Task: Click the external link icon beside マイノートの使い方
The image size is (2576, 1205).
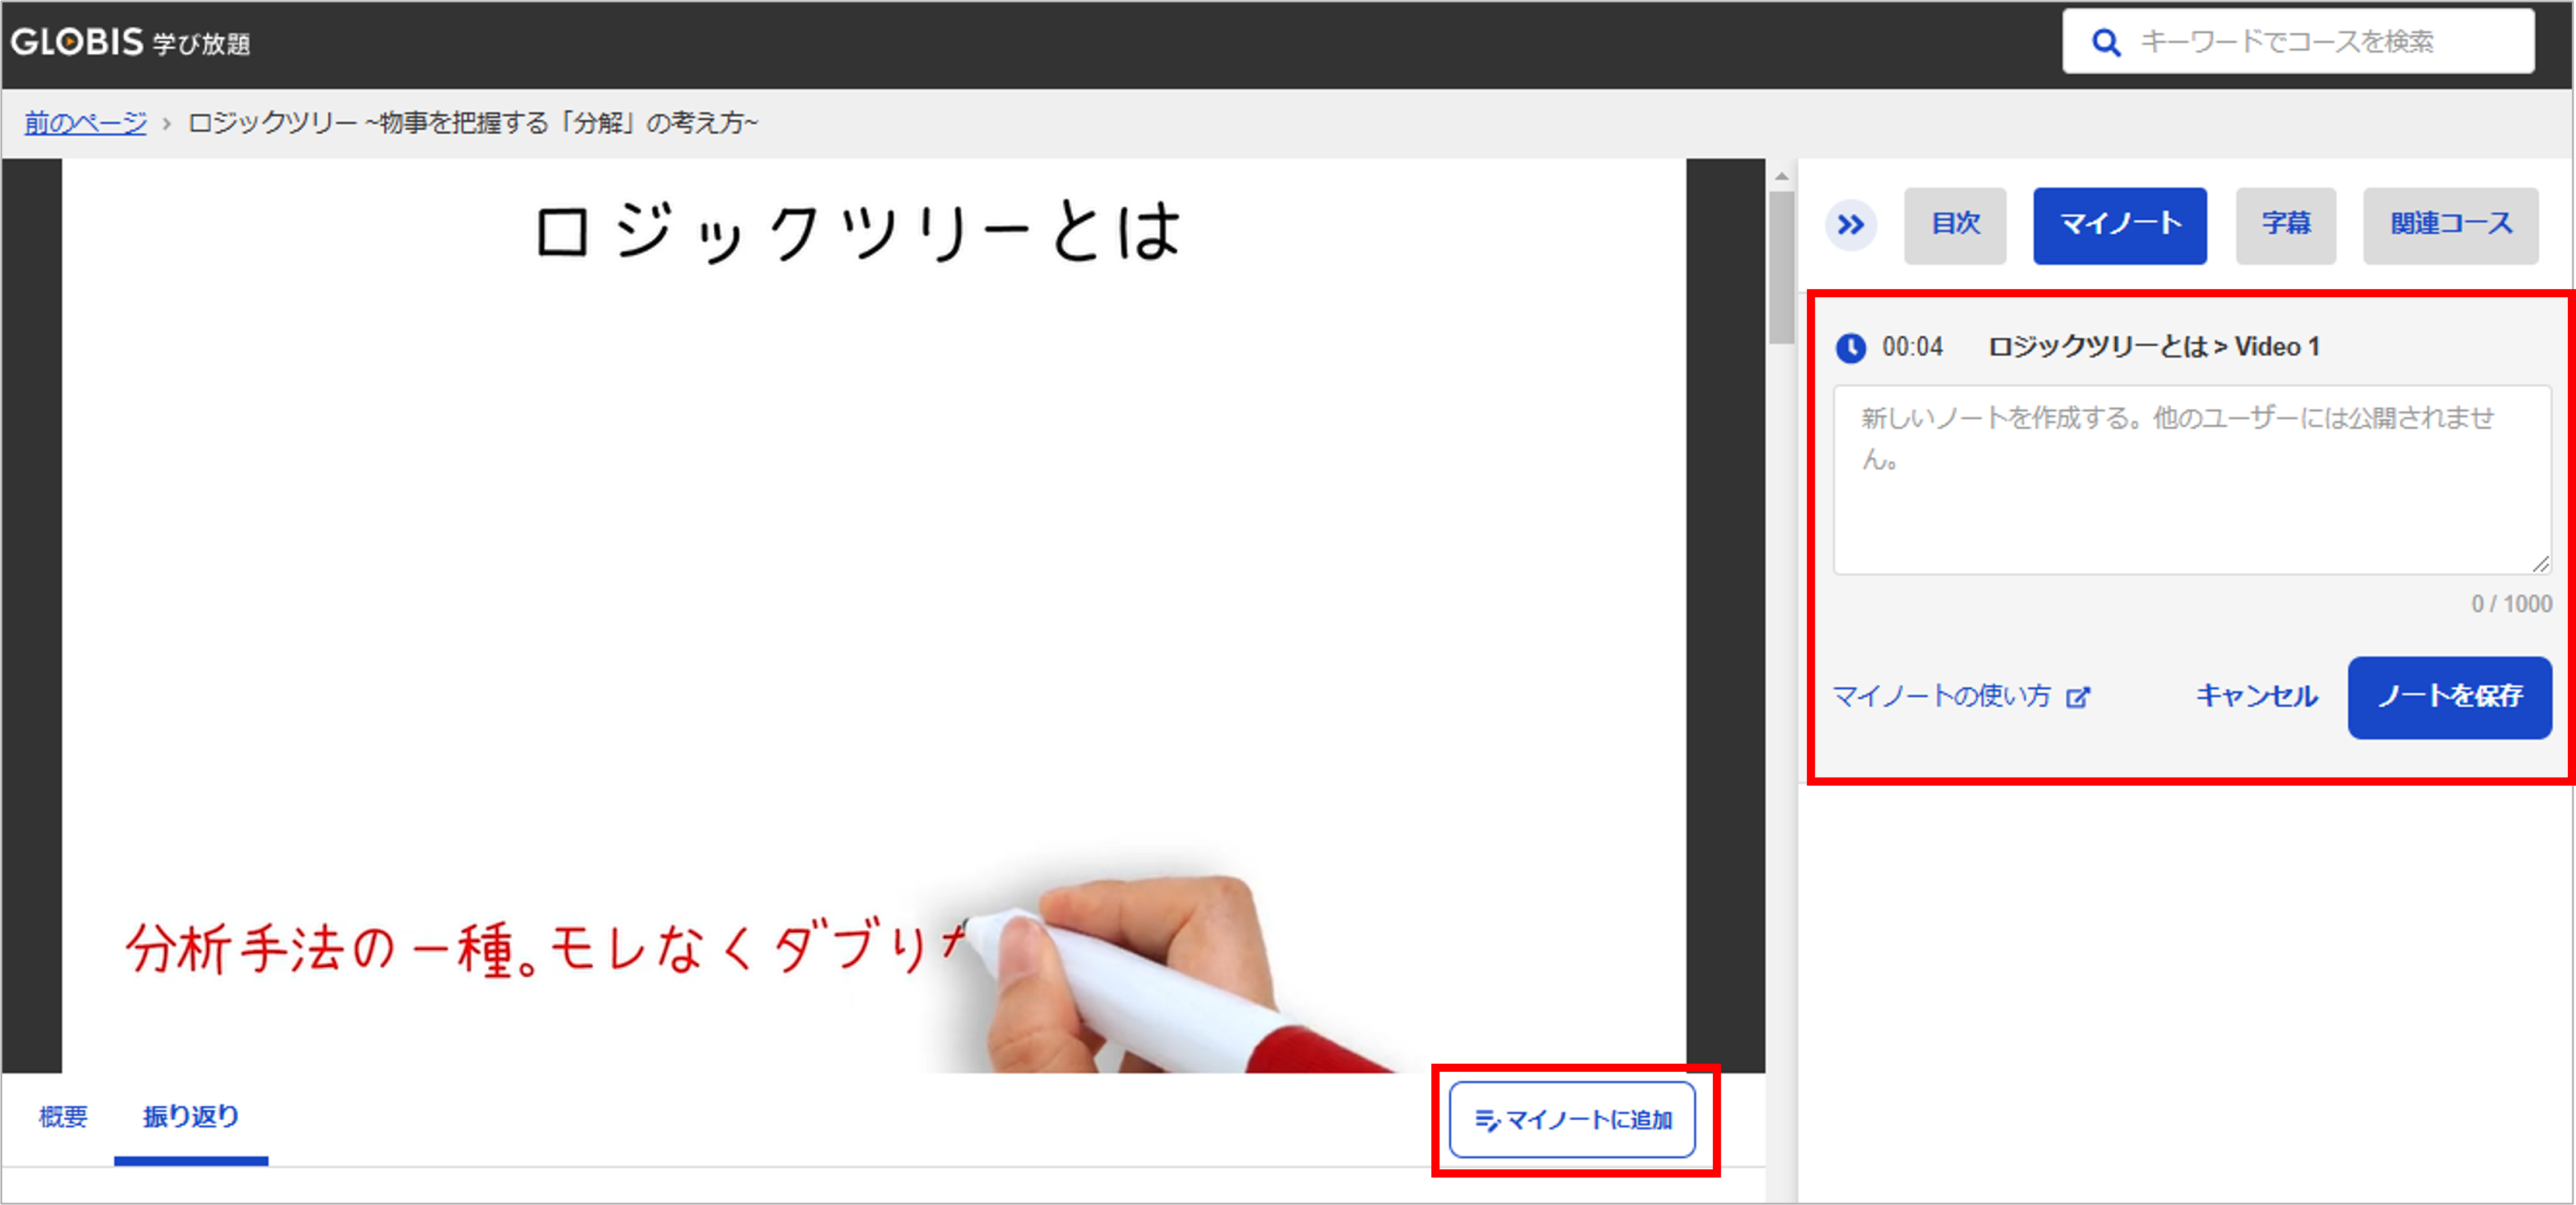Action: click(2078, 697)
